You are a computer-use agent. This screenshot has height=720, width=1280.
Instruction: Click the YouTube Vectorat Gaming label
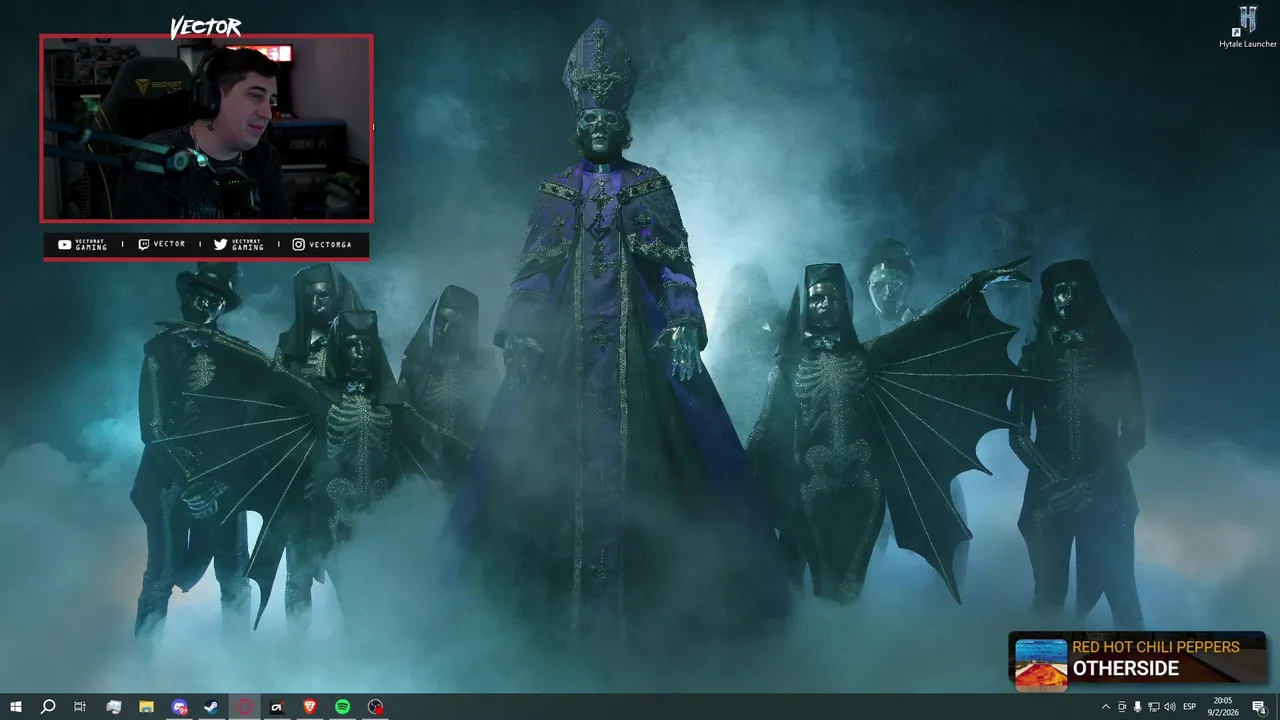[82, 244]
